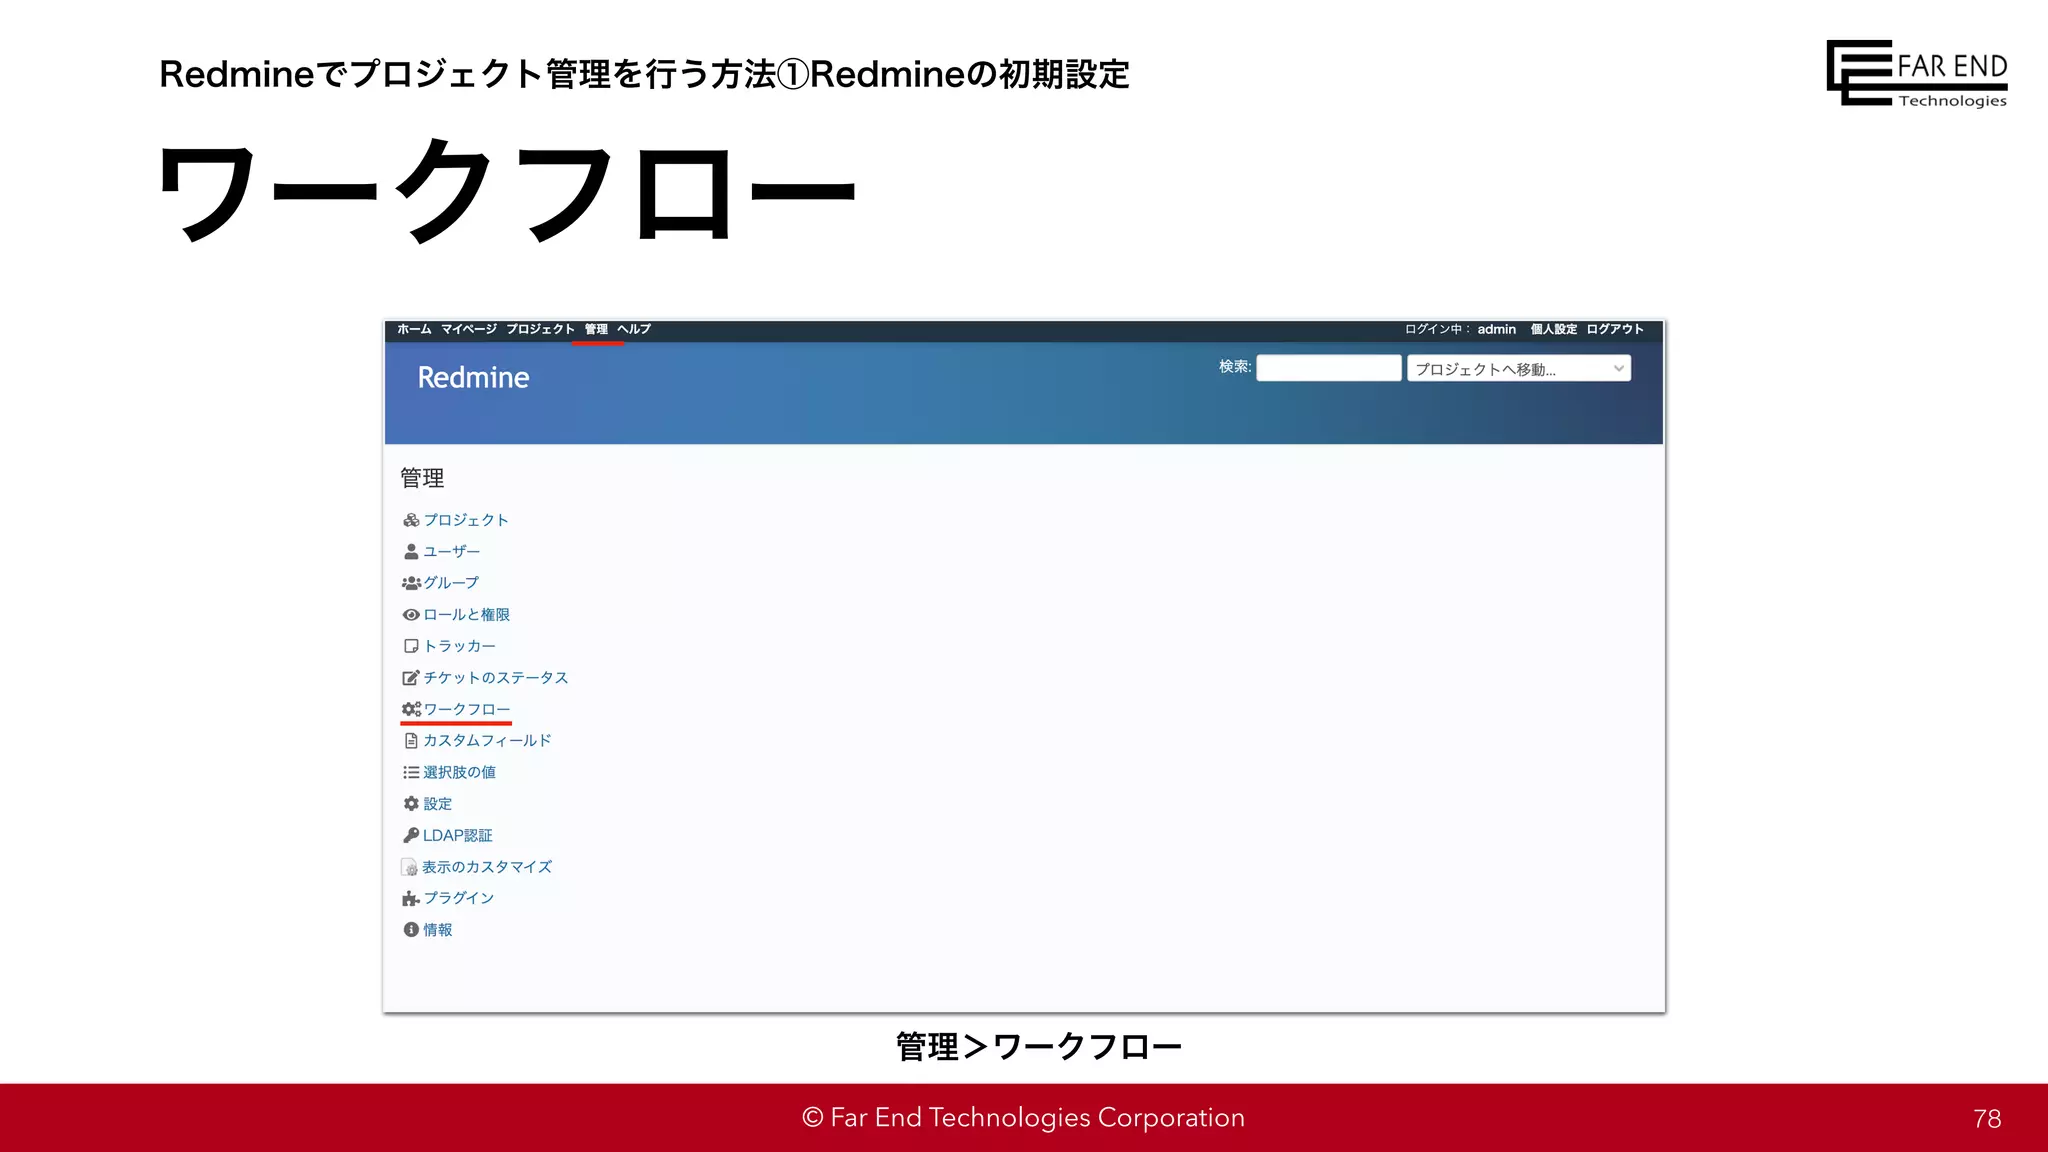Screen dimensions: 2048x1152
Task: Open the プラグイン link
Action: 459,898
